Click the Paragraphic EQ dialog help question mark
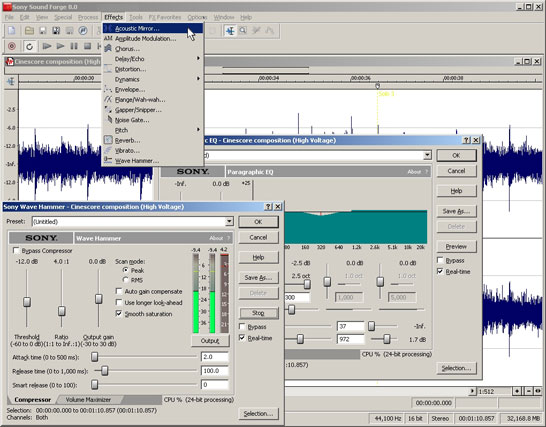The height and width of the screenshot is (427, 546). [467, 140]
